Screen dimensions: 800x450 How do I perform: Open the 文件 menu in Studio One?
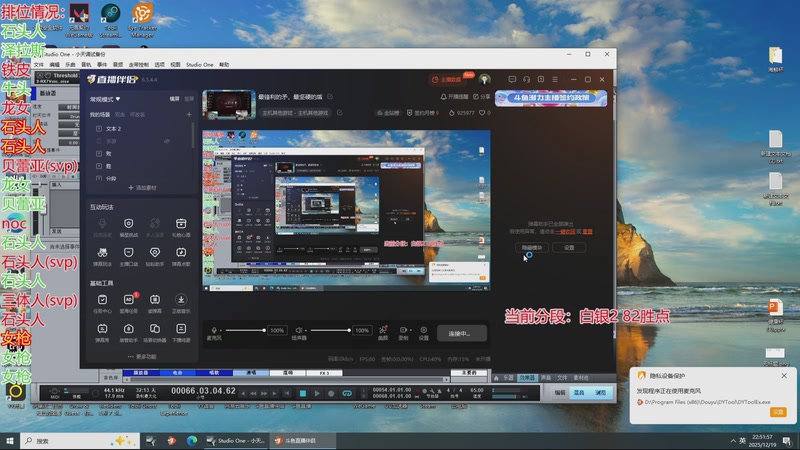tap(39, 65)
